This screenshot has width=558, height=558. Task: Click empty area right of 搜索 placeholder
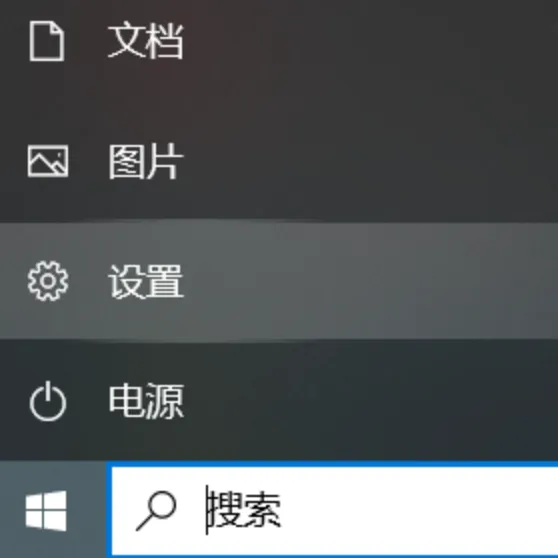click(x=420, y=511)
